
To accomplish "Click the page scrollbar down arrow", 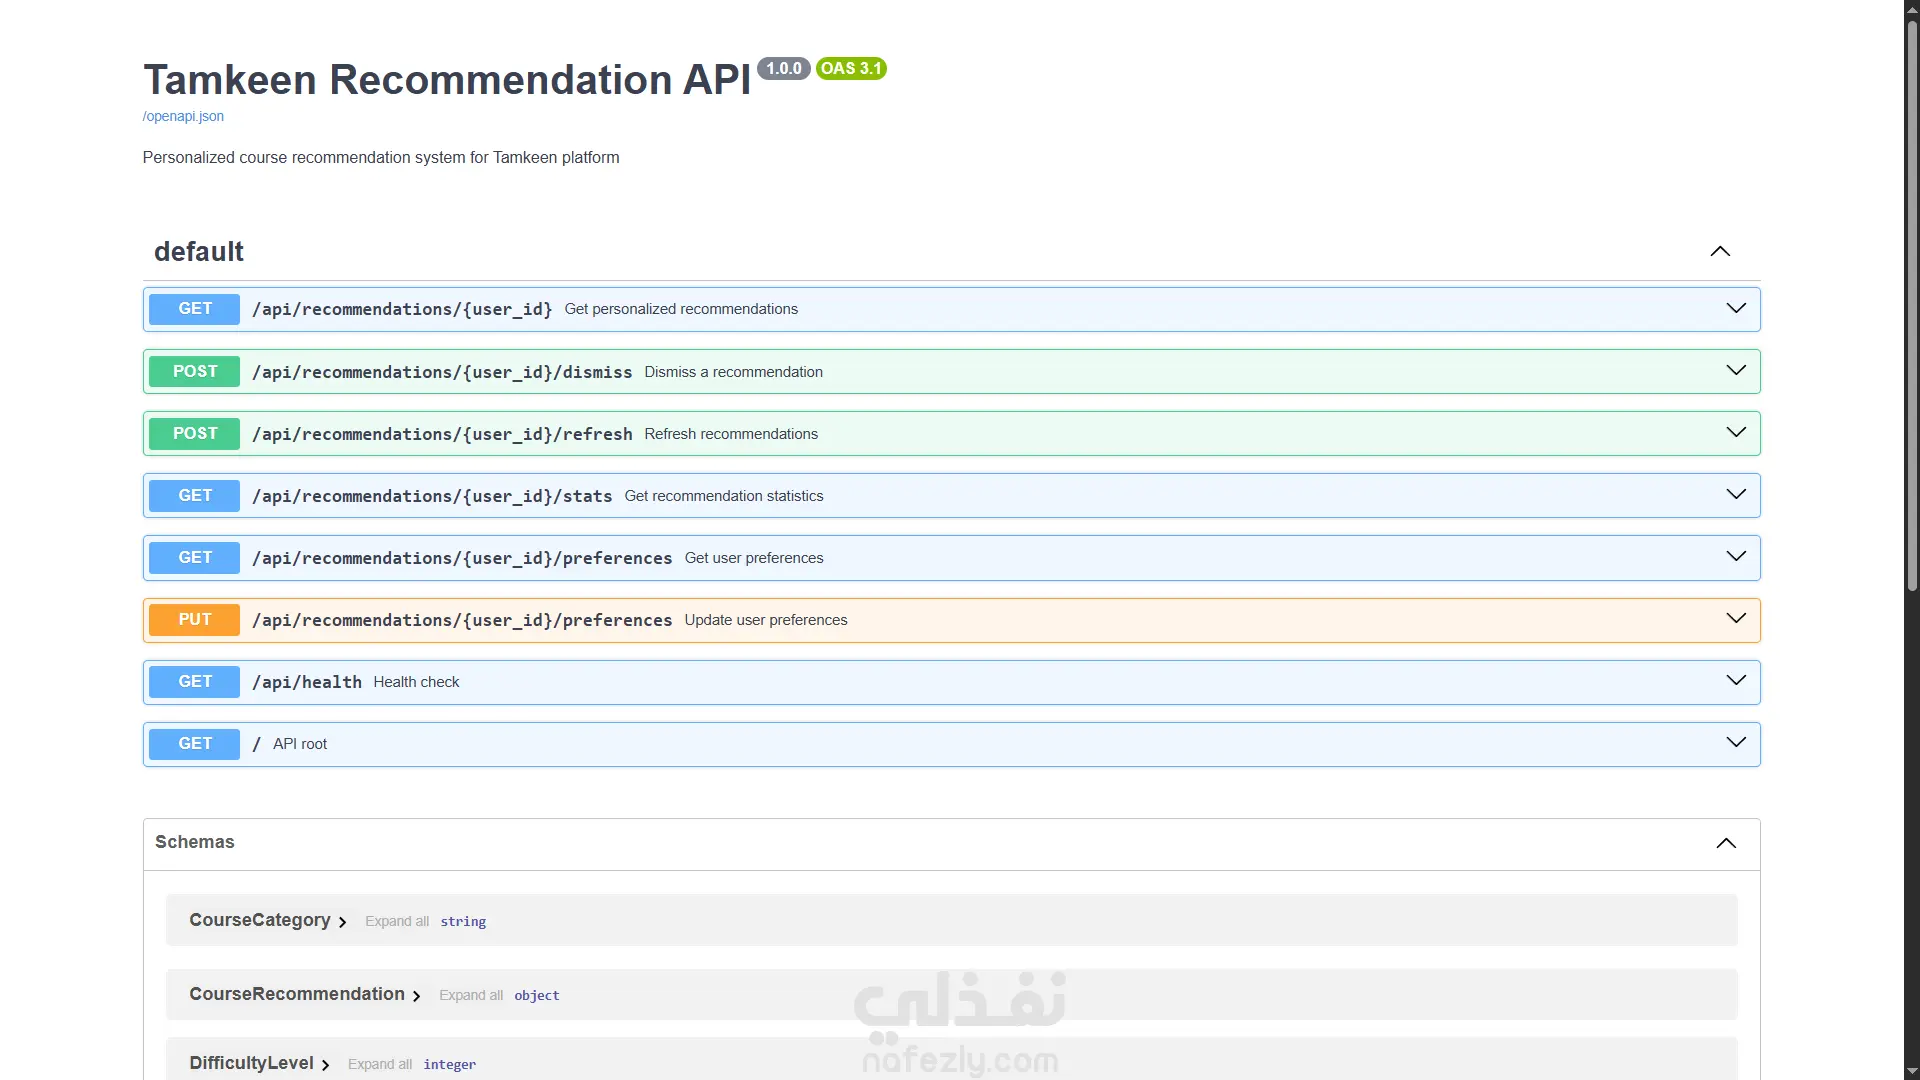I will (x=1911, y=1071).
